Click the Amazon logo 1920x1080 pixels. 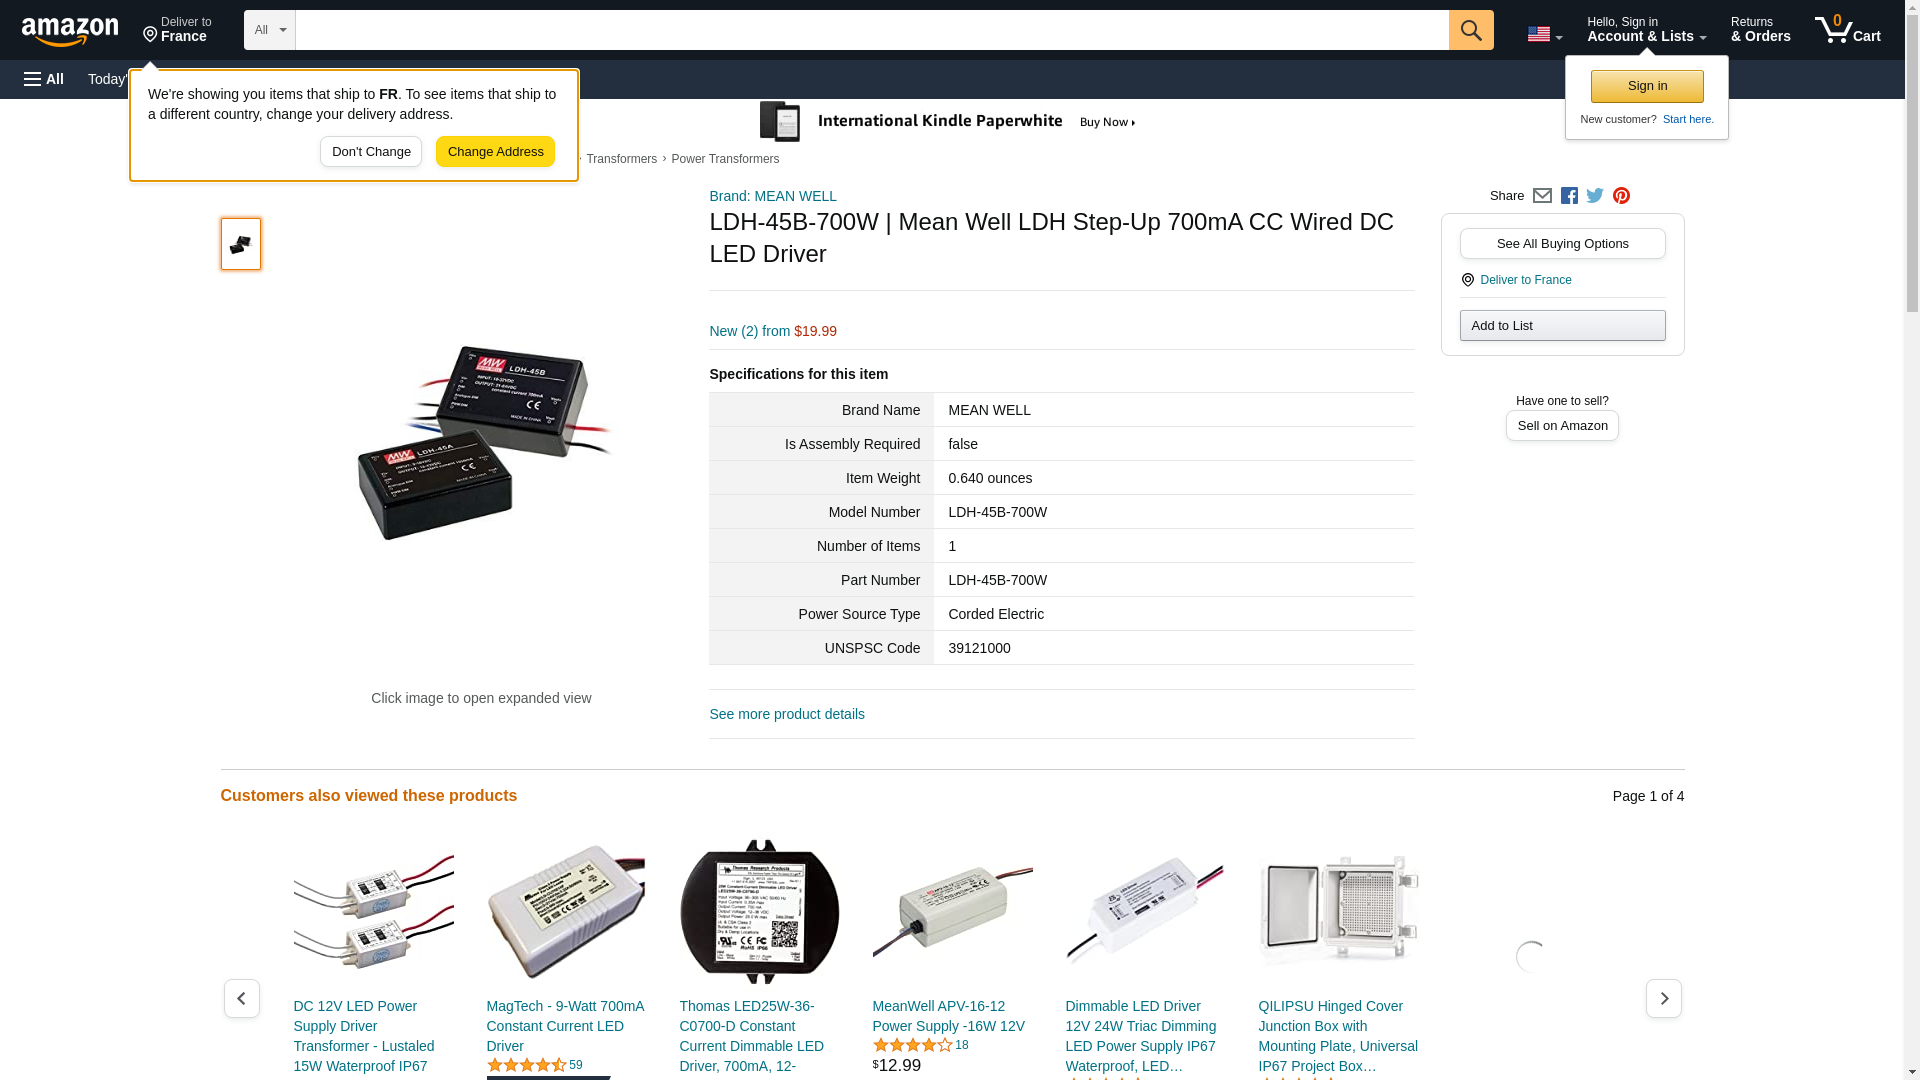tap(70, 31)
